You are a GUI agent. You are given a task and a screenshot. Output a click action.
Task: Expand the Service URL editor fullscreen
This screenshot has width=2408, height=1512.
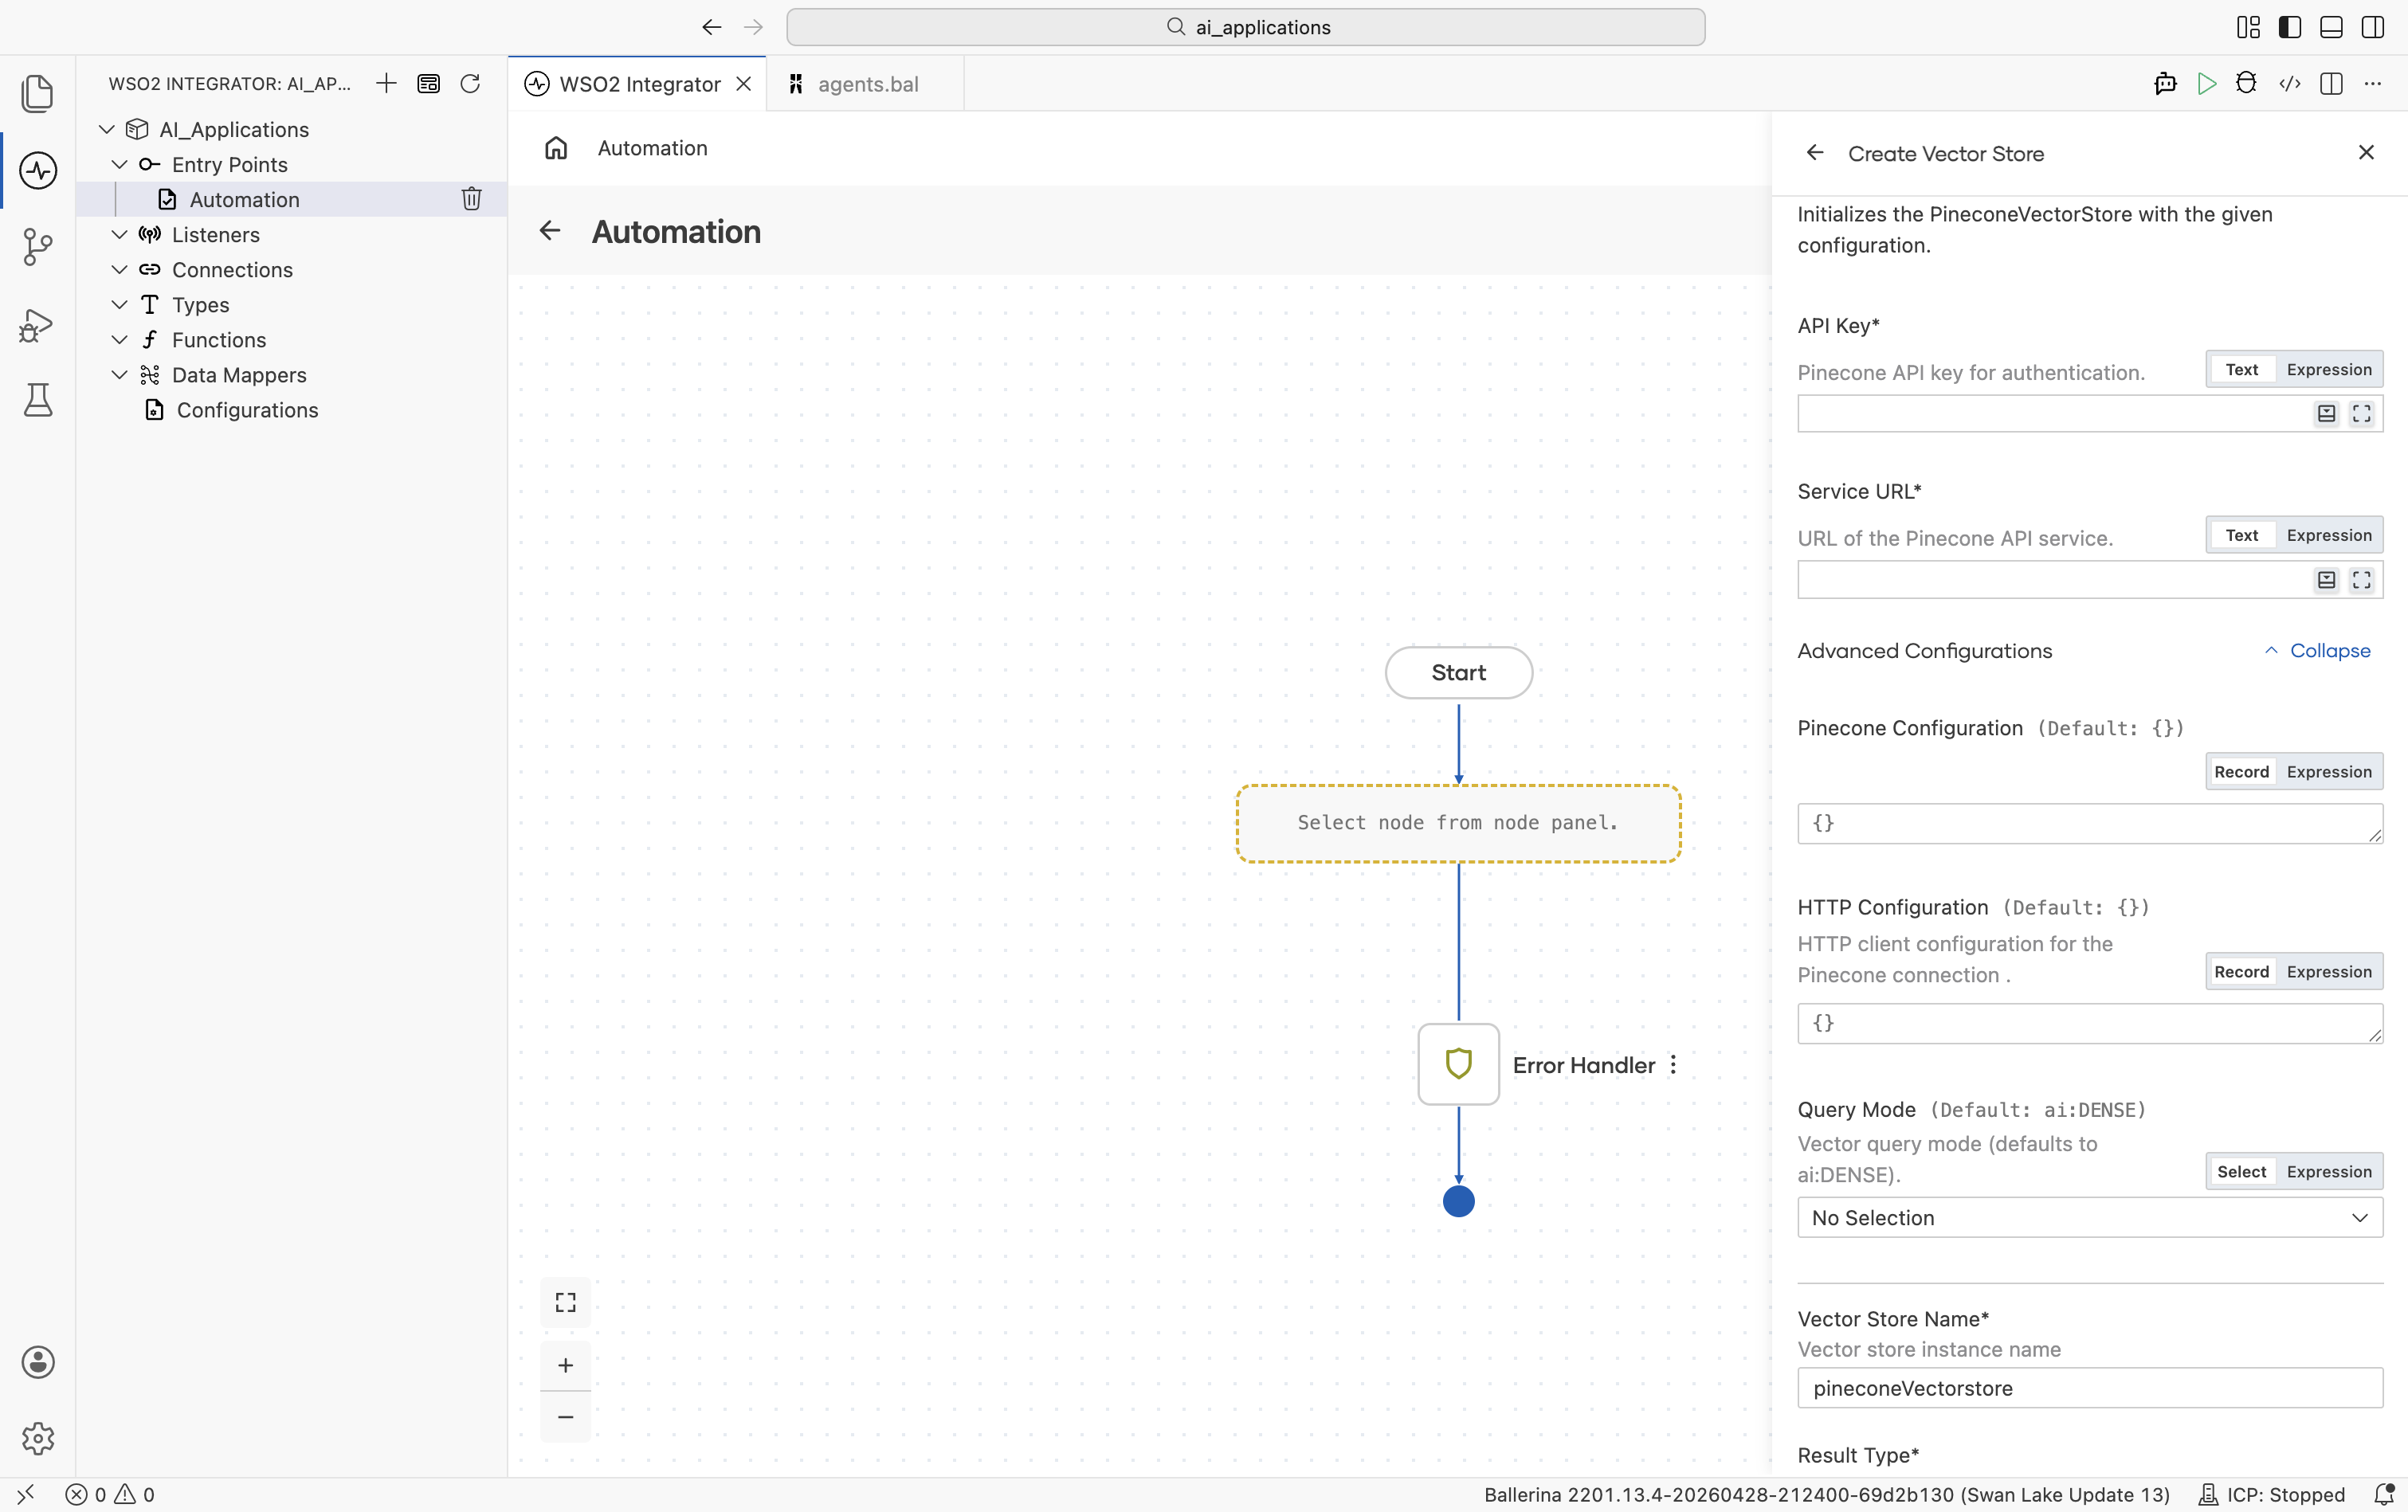click(x=2362, y=580)
